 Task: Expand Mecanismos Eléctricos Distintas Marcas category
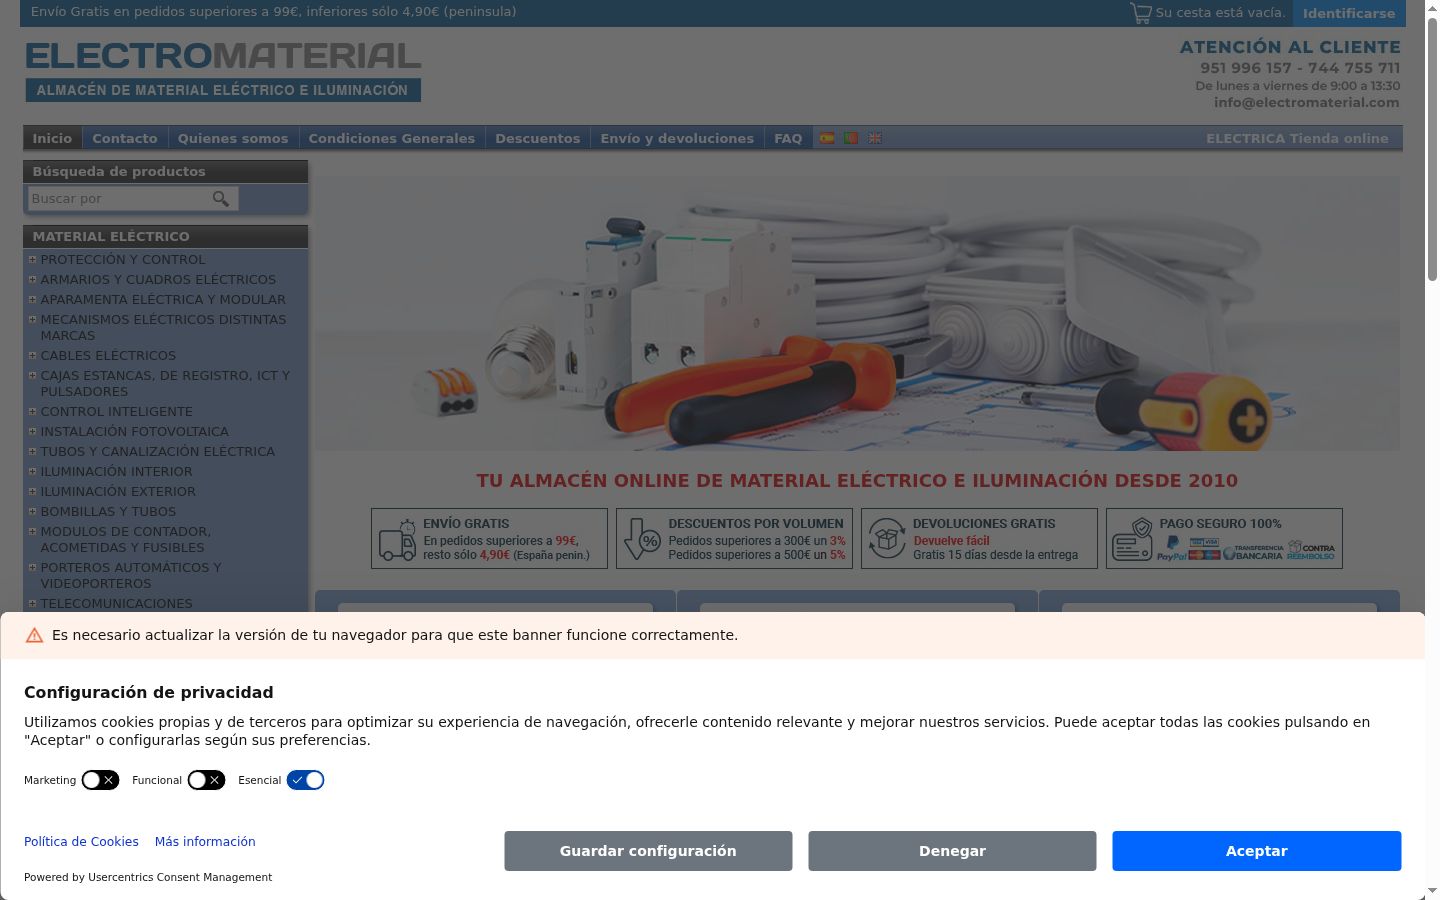pyautogui.click(x=32, y=319)
